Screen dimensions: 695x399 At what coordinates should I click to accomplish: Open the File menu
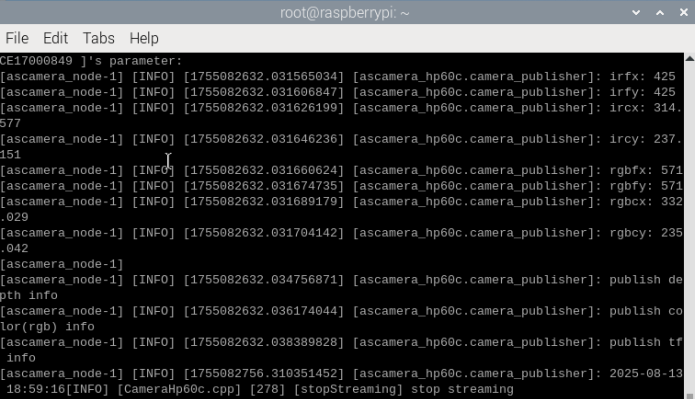tap(17, 38)
